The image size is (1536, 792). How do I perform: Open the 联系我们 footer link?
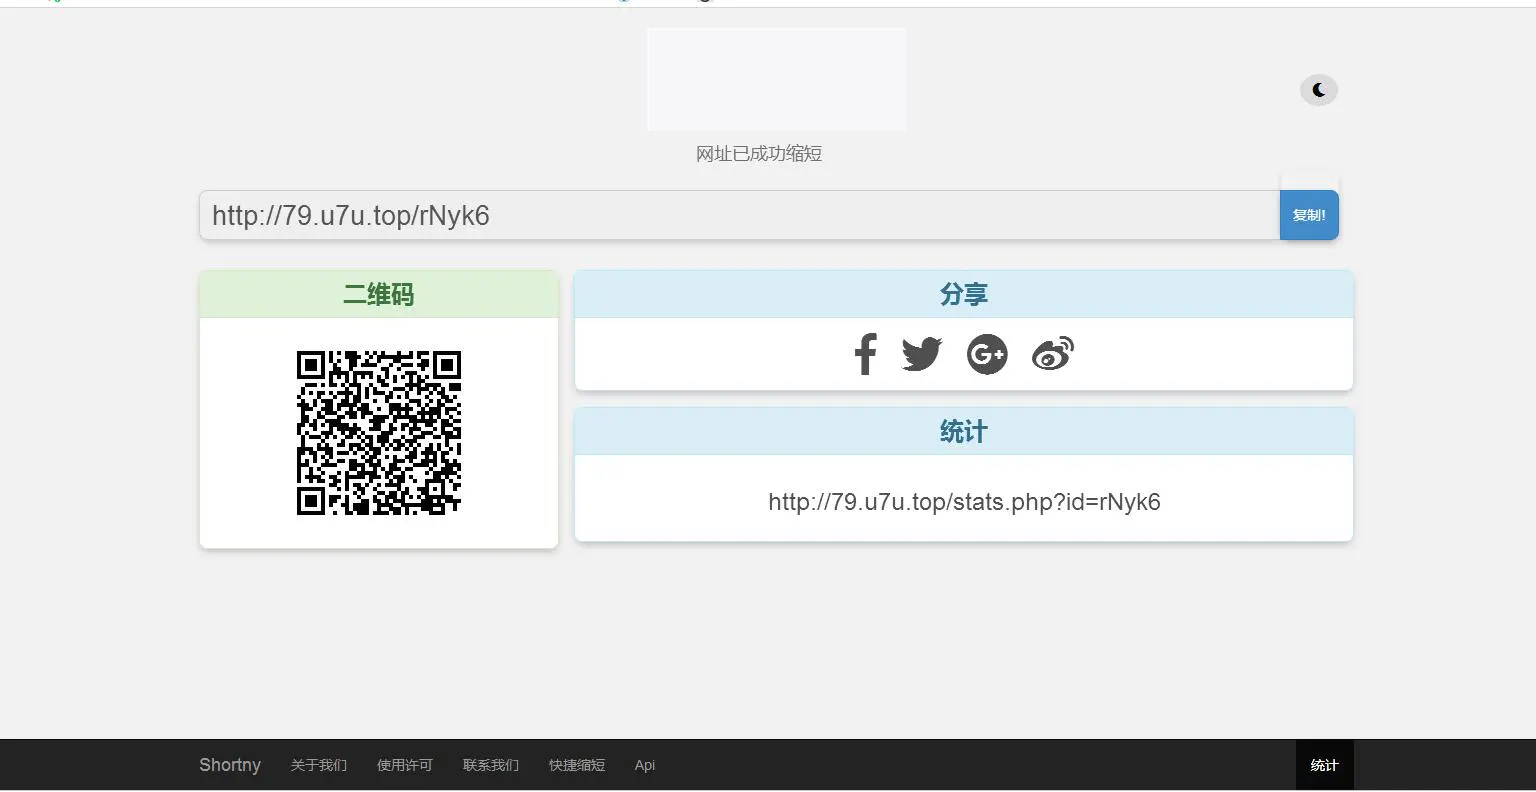pos(490,764)
